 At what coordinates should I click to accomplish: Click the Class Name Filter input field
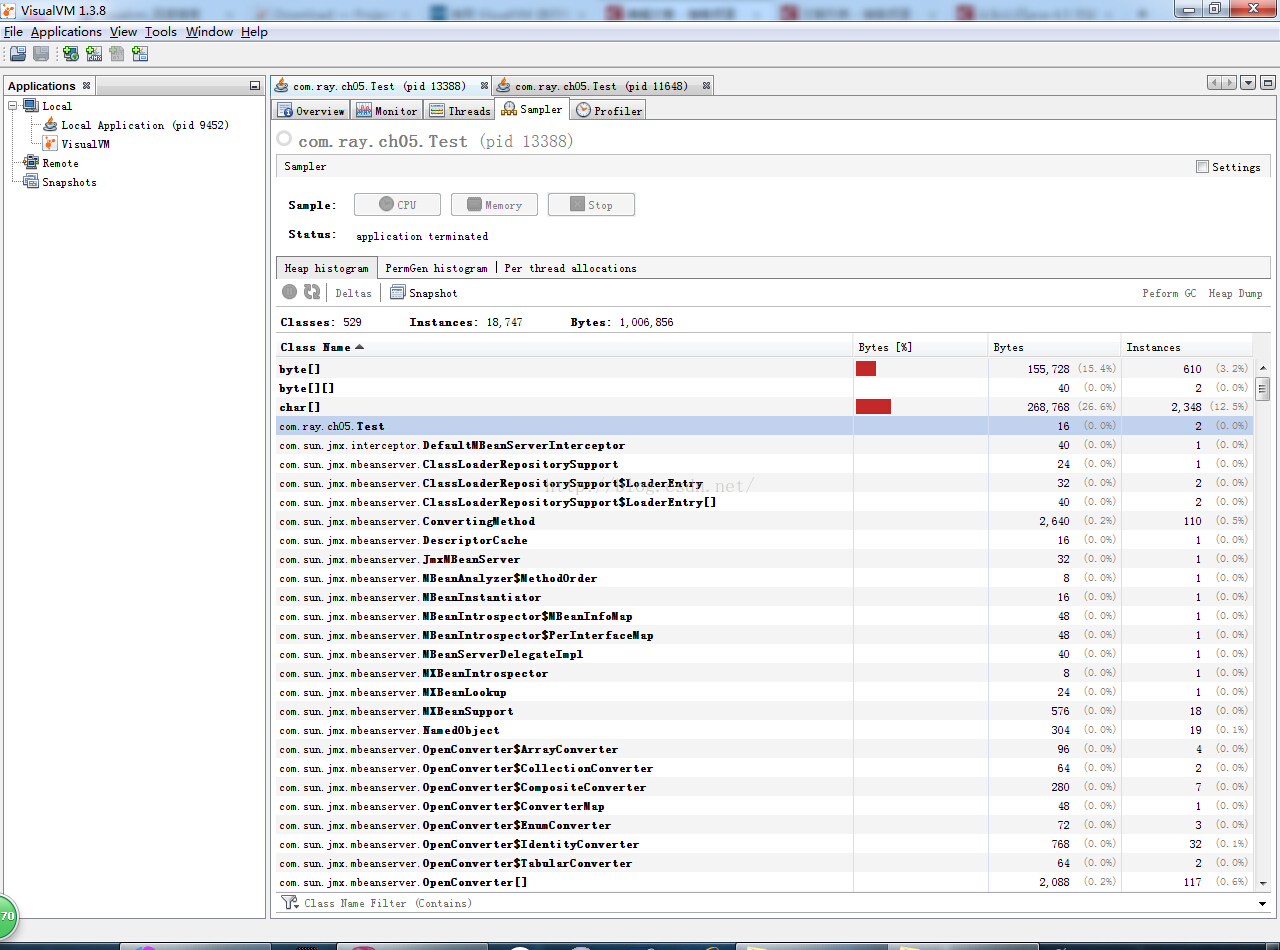point(778,903)
